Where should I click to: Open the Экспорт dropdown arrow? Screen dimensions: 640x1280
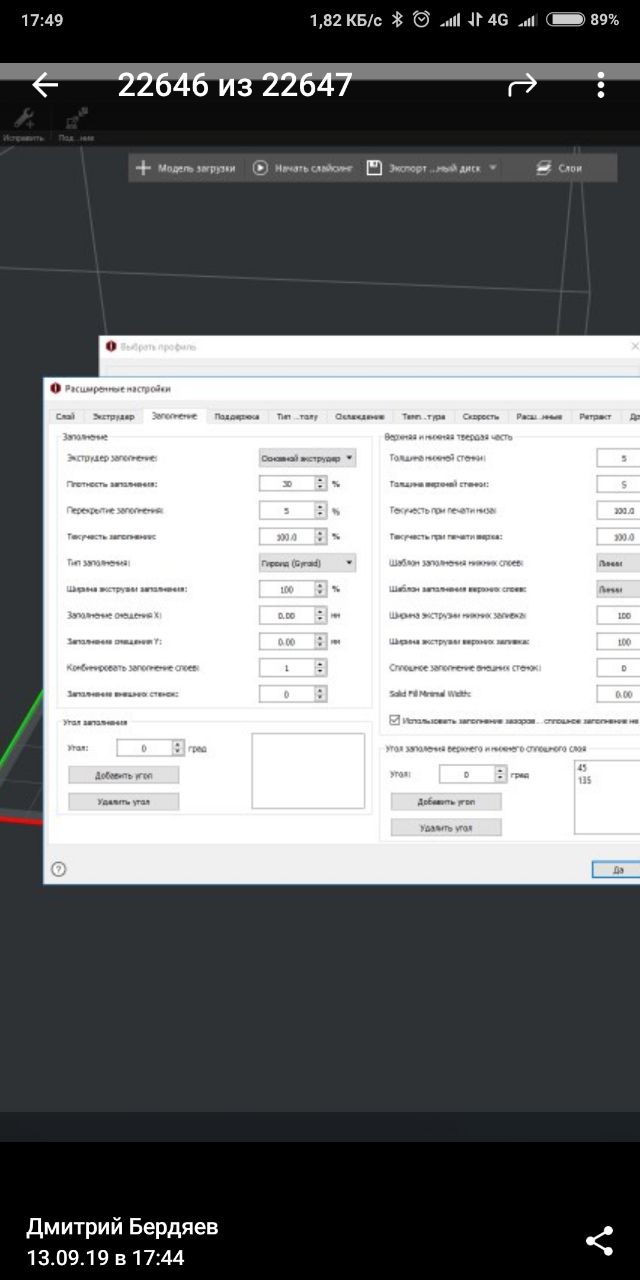[493, 168]
